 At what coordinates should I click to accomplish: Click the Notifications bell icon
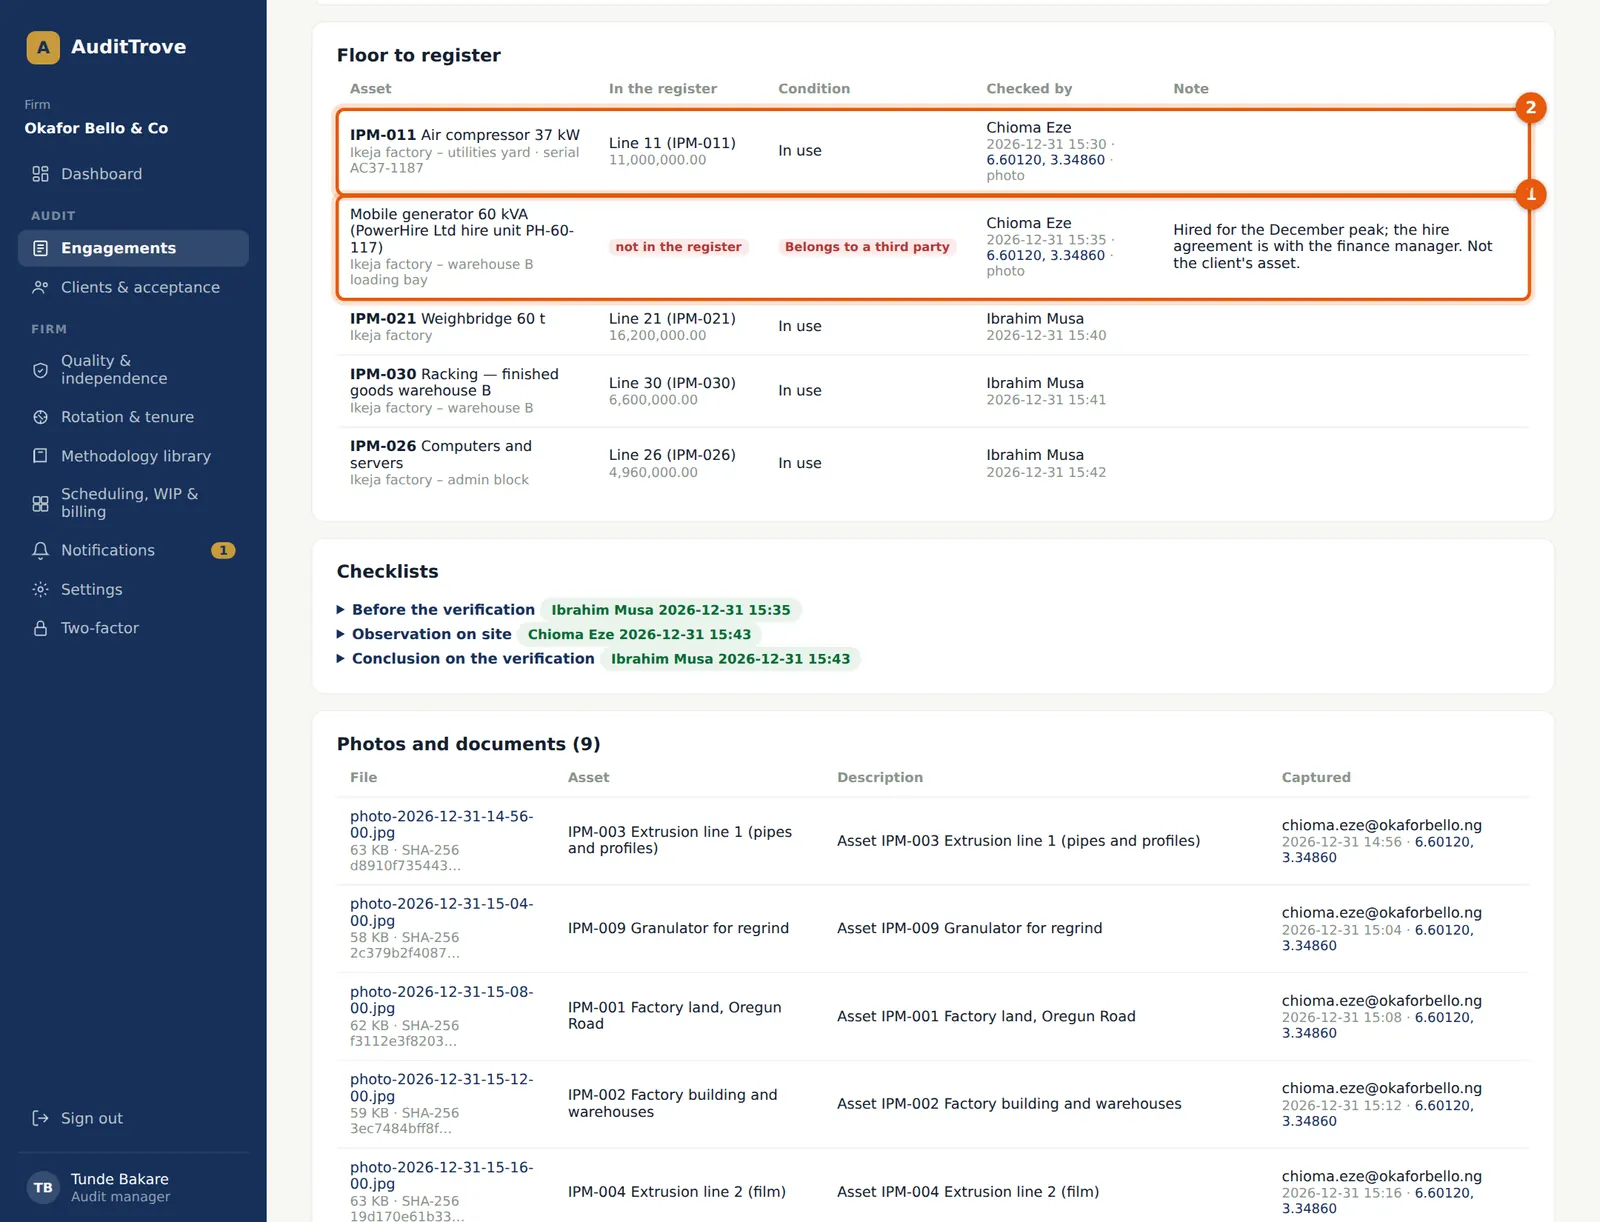tap(40, 550)
